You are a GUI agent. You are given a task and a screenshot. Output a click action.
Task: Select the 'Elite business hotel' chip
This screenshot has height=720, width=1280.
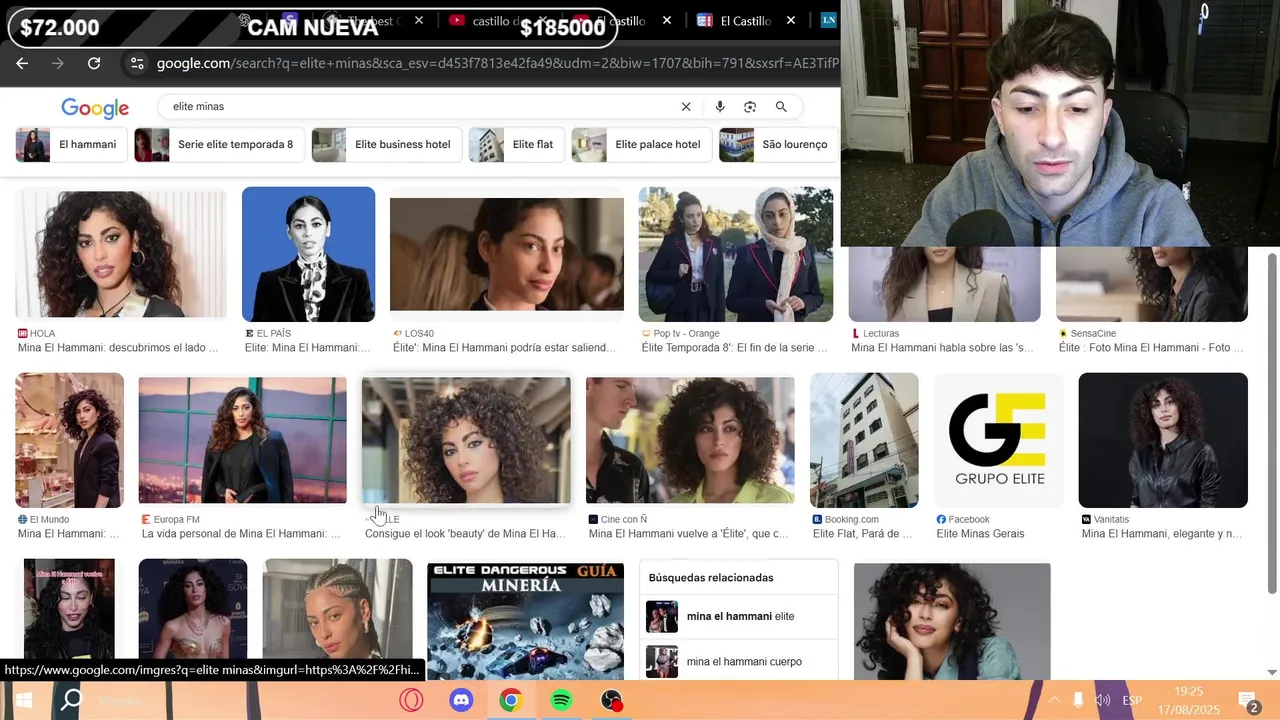[387, 145]
